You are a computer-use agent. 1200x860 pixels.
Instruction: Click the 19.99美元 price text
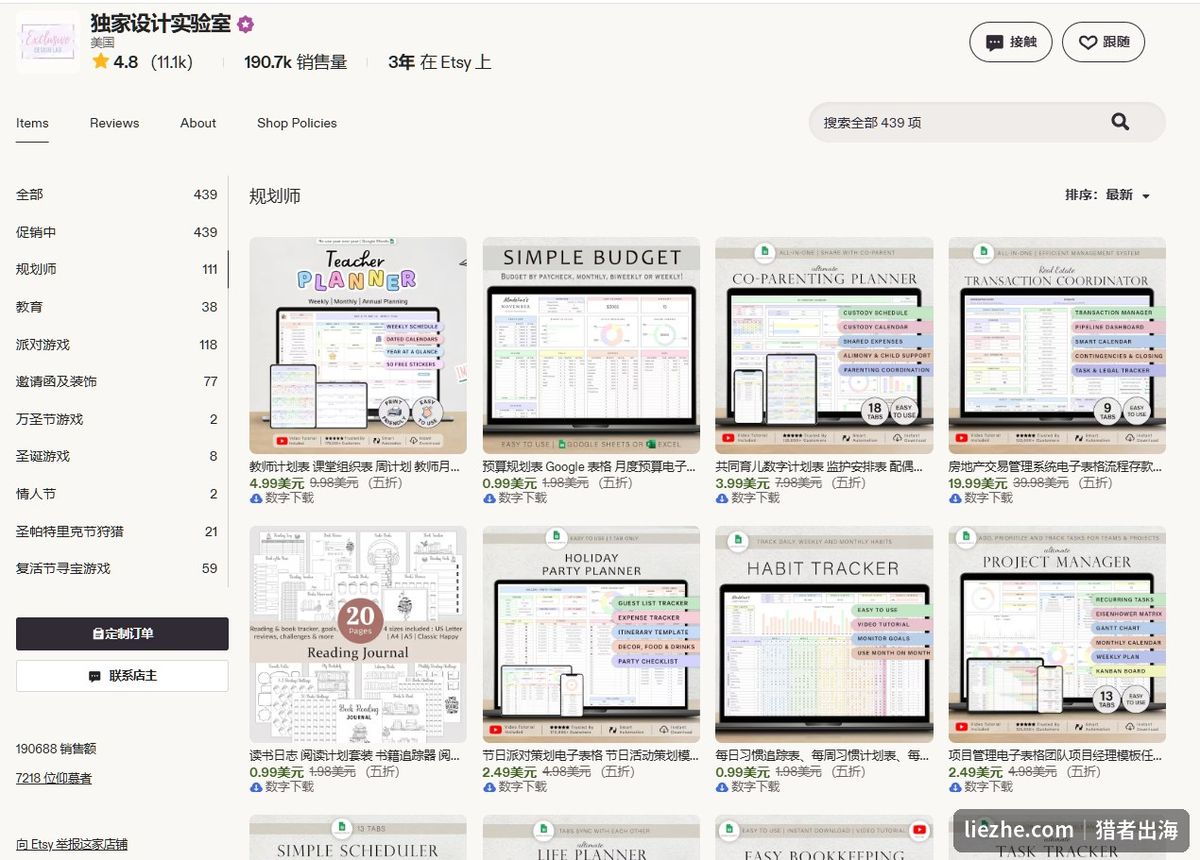pyautogui.click(x=978, y=483)
